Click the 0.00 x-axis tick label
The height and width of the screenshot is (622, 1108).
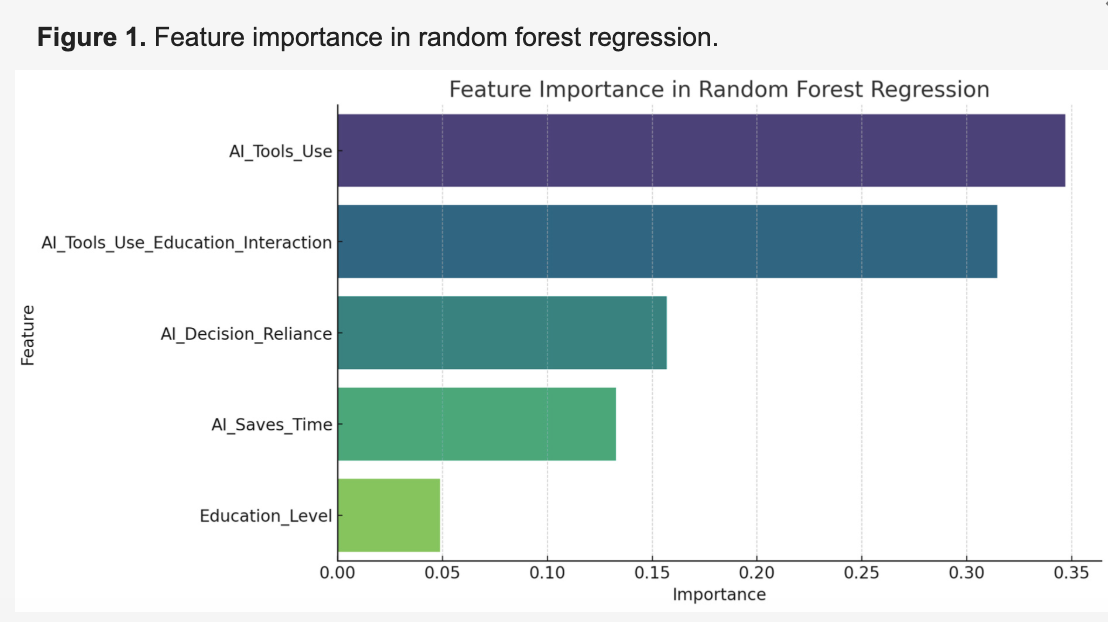click(x=338, y=574)
